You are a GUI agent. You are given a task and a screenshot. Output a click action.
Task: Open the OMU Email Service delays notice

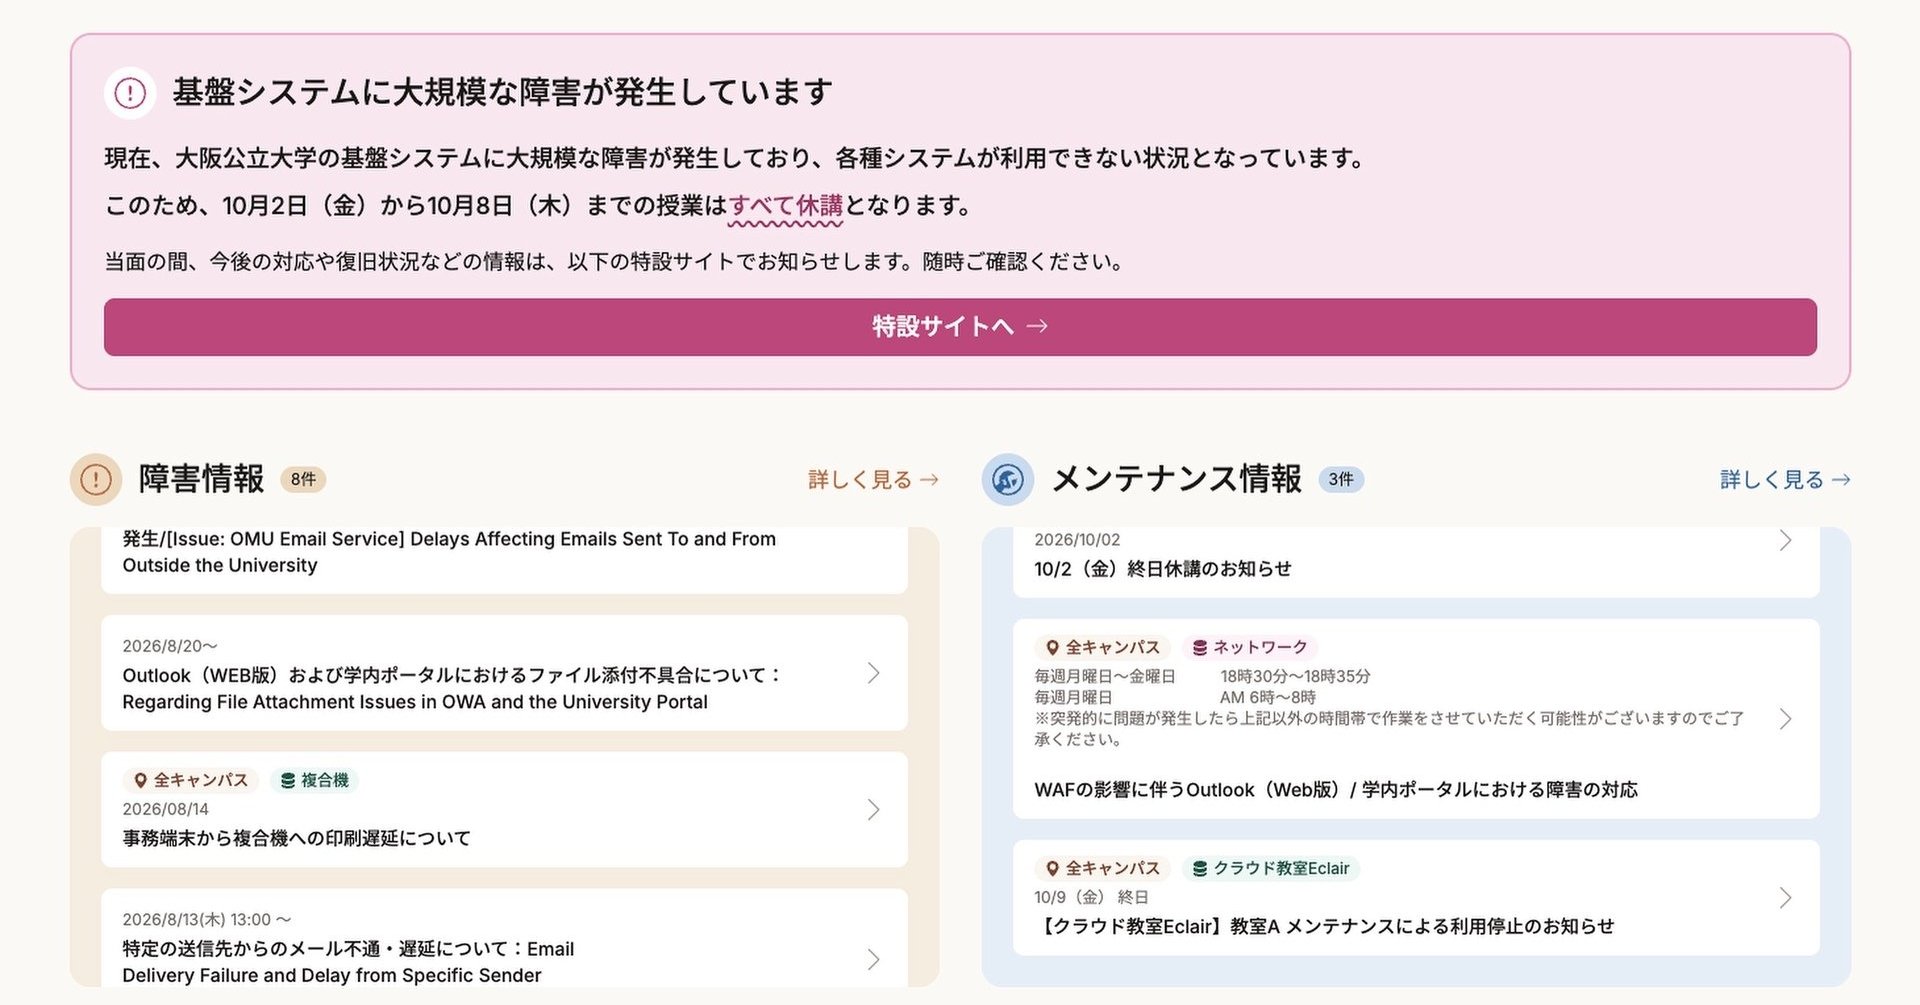tap(504, 560)
